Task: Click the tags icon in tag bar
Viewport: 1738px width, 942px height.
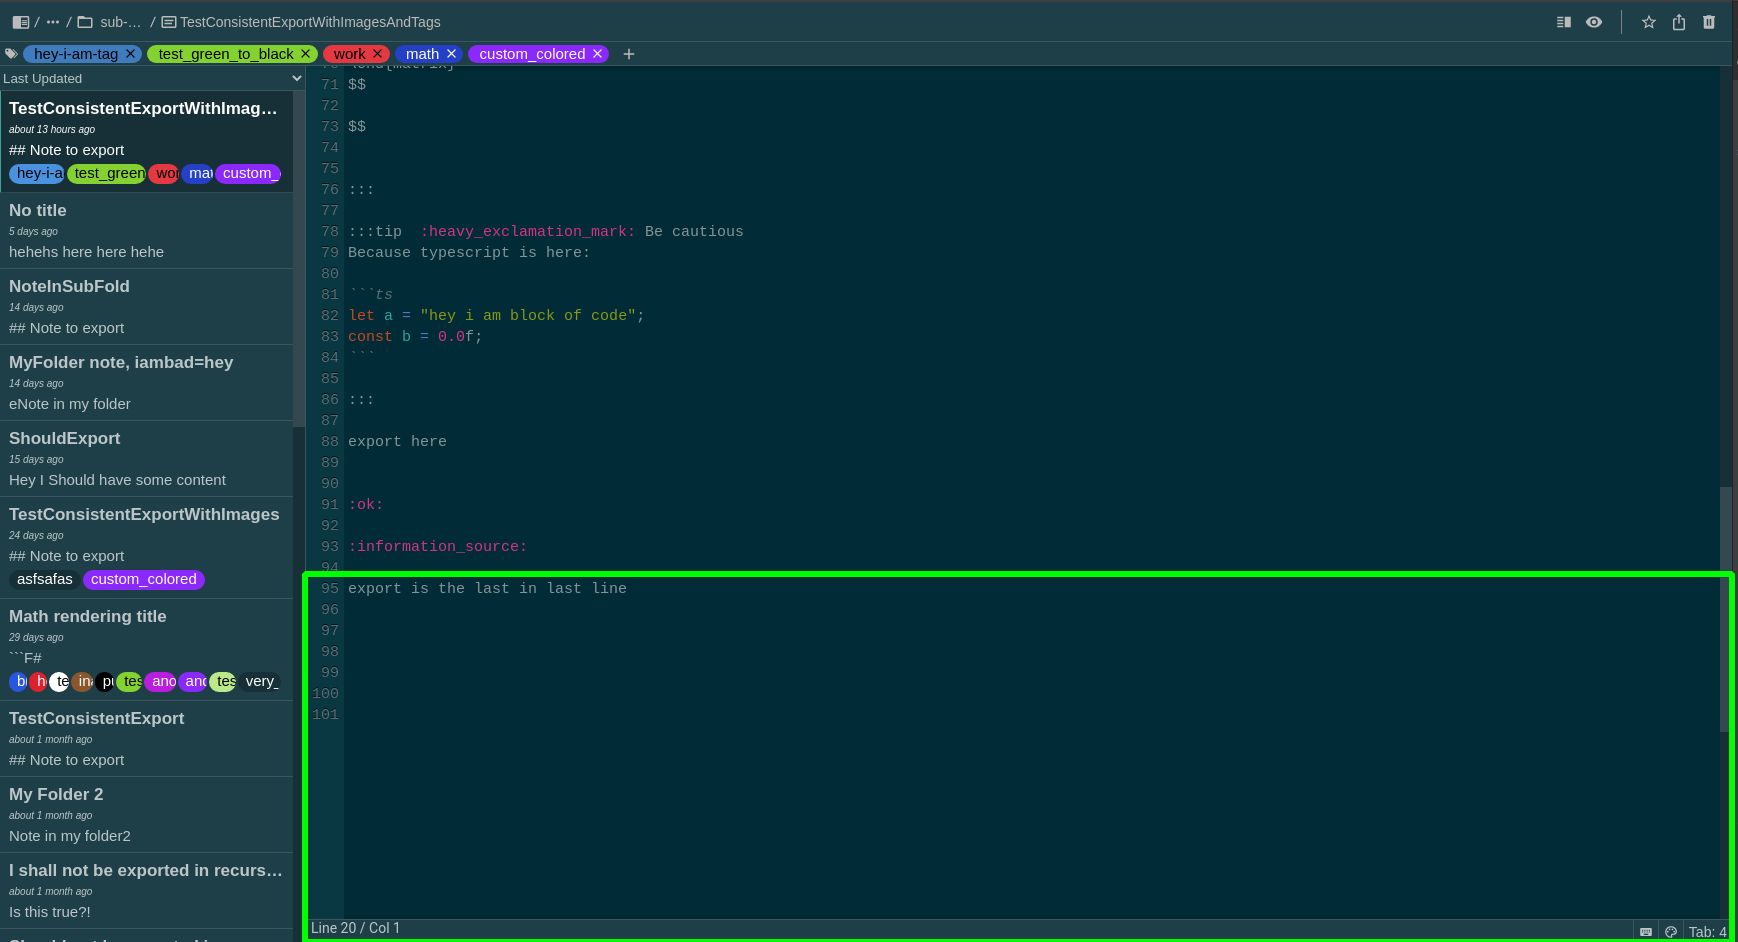Action: tap(11, 54)
